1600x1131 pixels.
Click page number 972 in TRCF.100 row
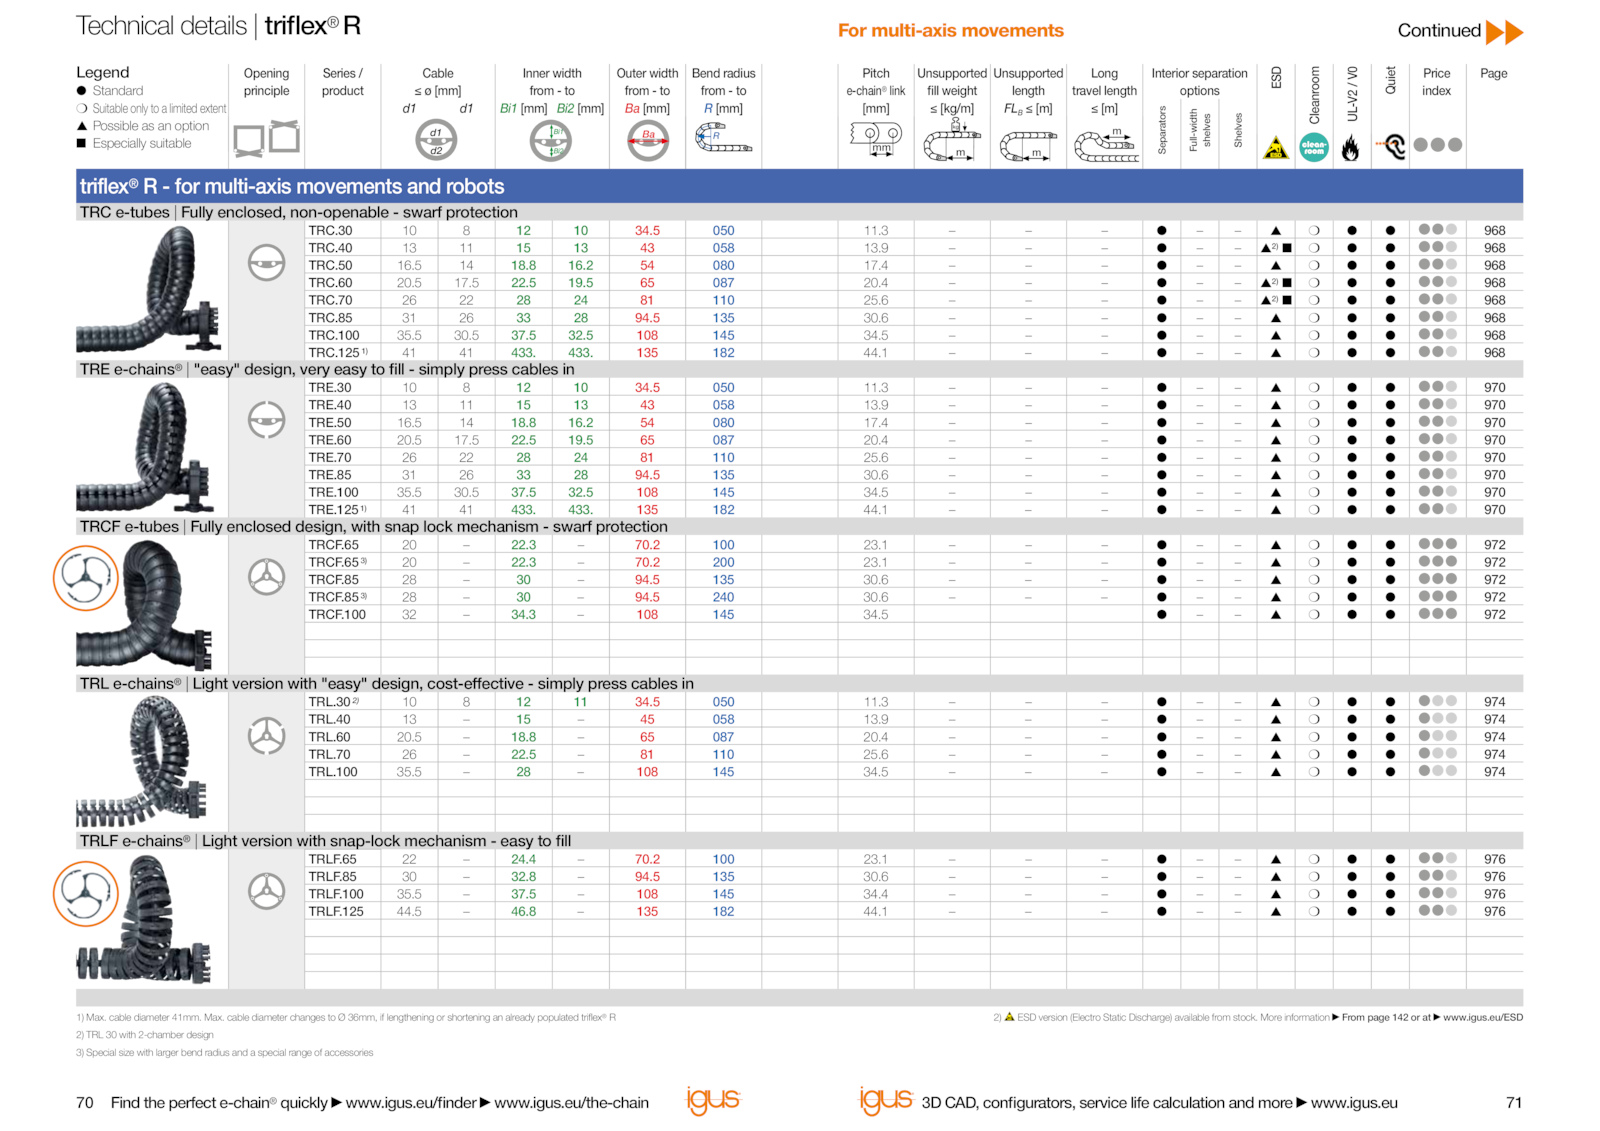pyautogui.click(x=1494, y=615)
